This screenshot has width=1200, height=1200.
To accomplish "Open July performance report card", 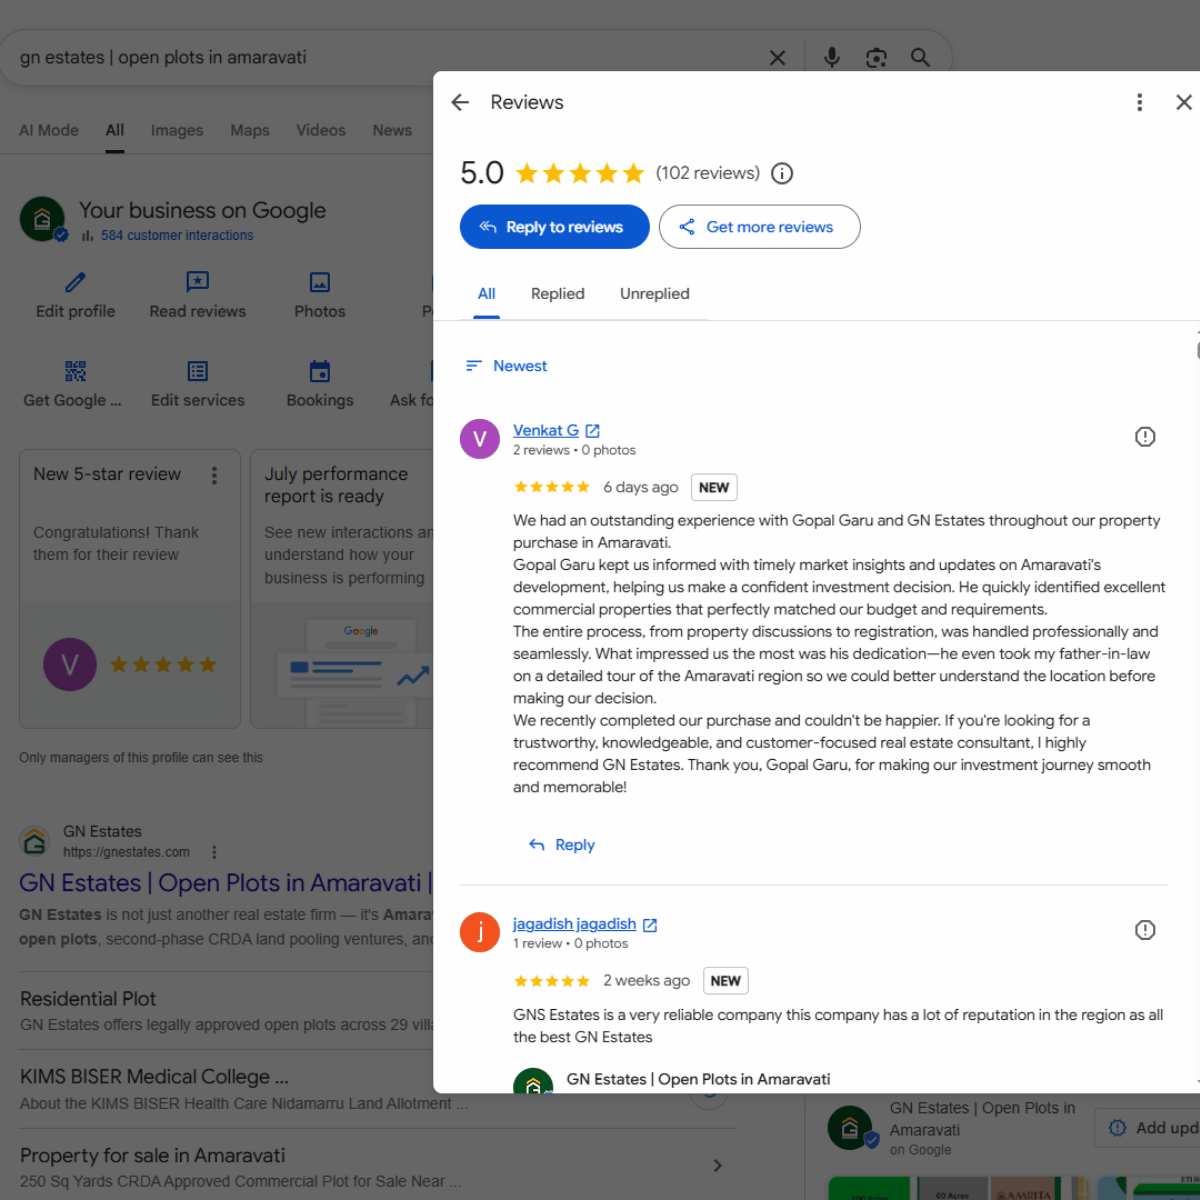I will click(x=342, y=589).
